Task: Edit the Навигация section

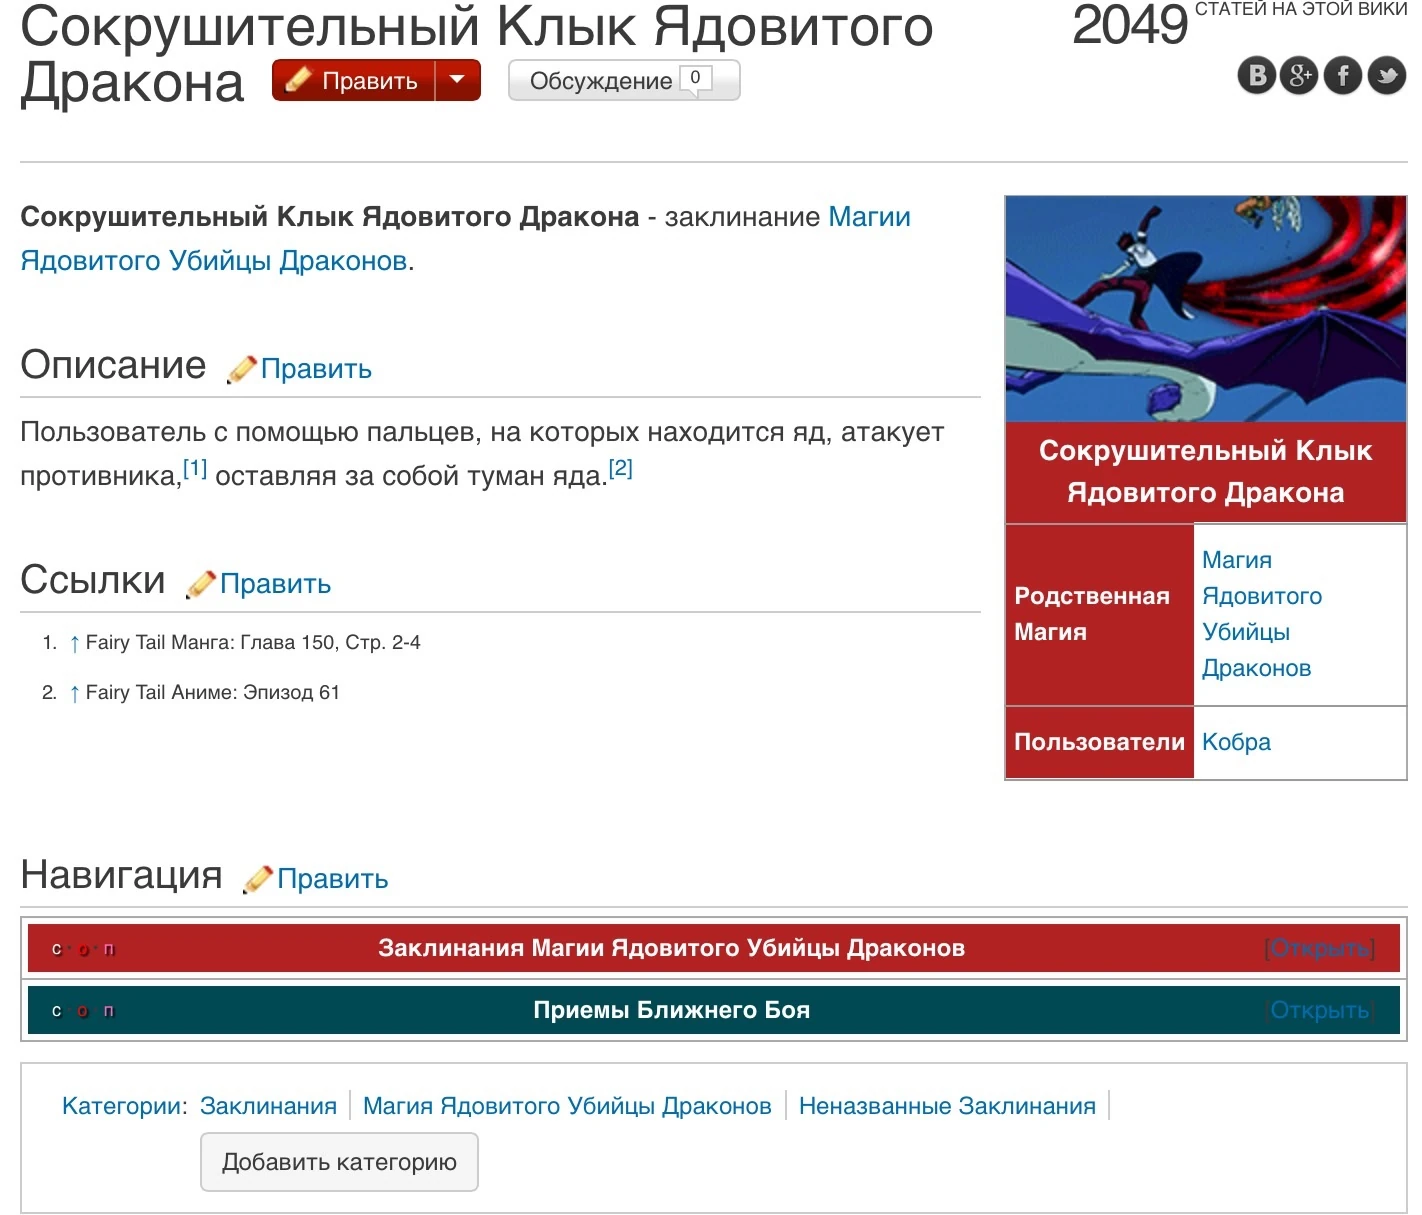Action: point(332,879)
